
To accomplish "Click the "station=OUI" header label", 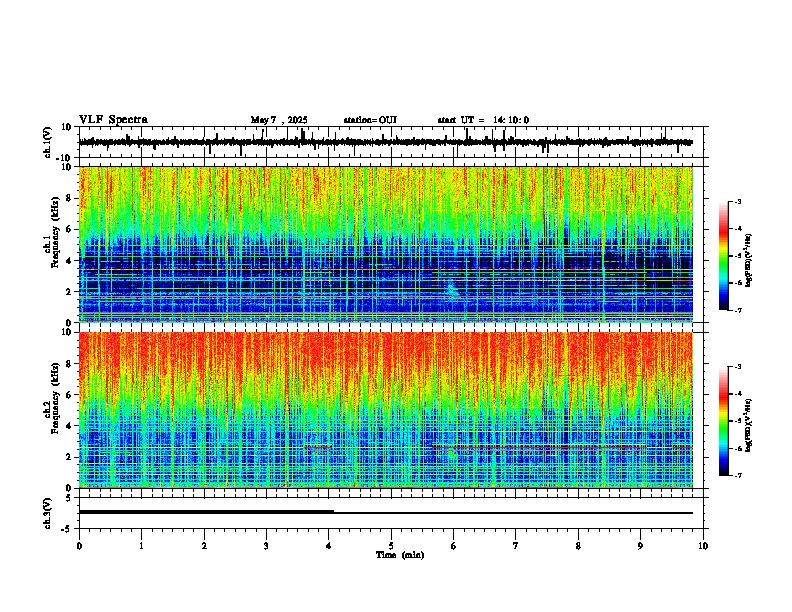I will pyautogui.click(x=370, y=120).
